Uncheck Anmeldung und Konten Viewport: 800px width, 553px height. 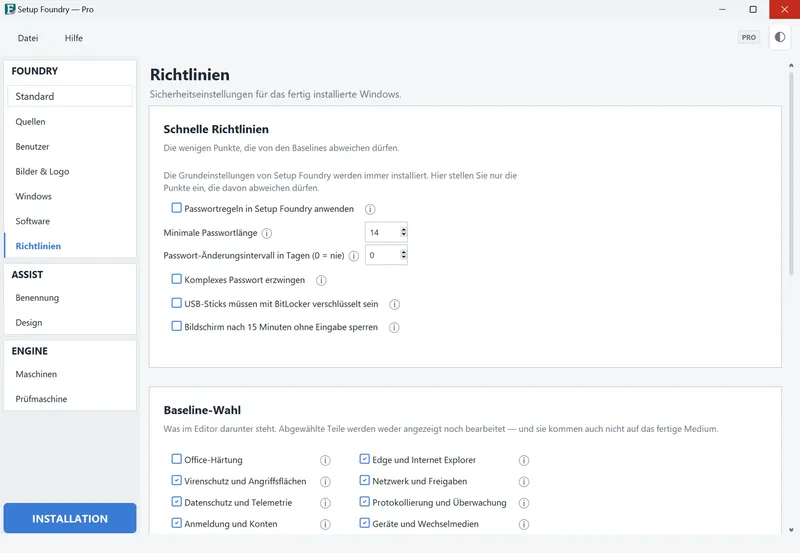(177, 523)
